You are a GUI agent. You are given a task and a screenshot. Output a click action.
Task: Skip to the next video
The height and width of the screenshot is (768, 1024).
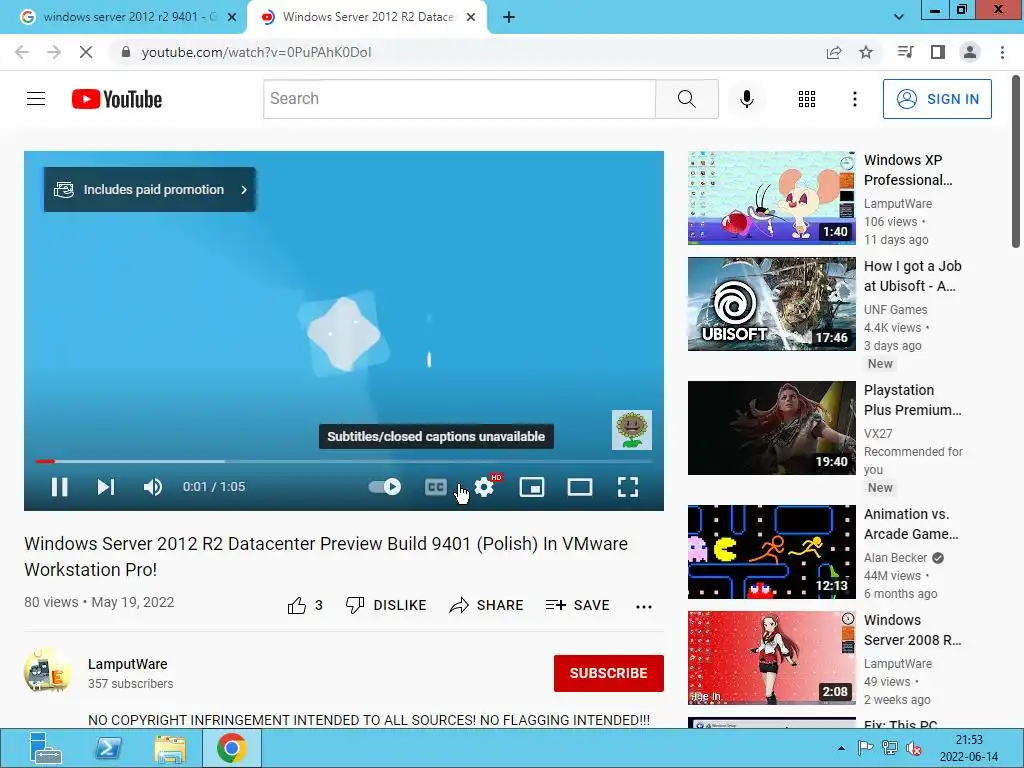tap(106, 487)
